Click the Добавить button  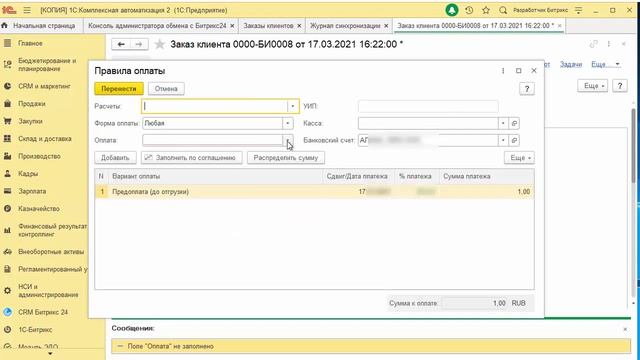[x=115, y=158]
